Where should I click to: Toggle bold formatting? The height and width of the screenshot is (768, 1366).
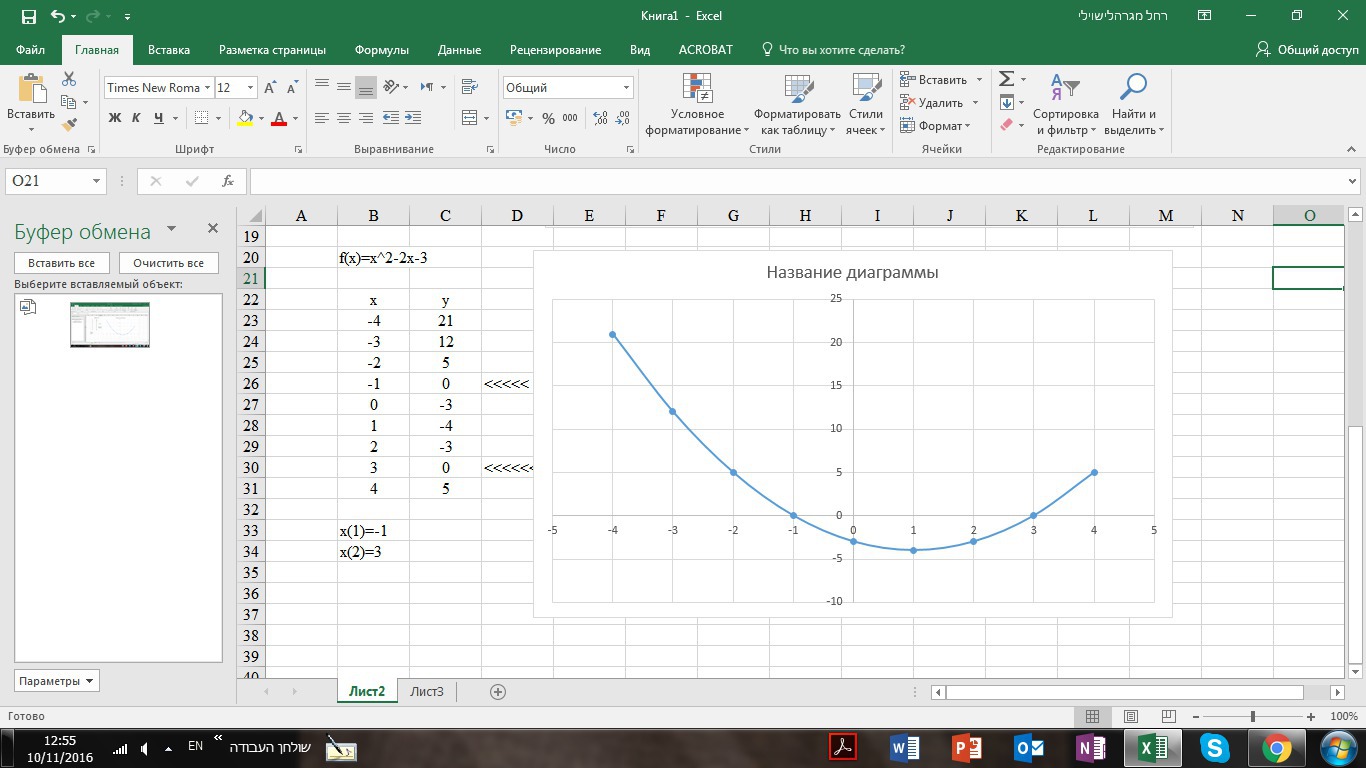(x=114, y=118)
